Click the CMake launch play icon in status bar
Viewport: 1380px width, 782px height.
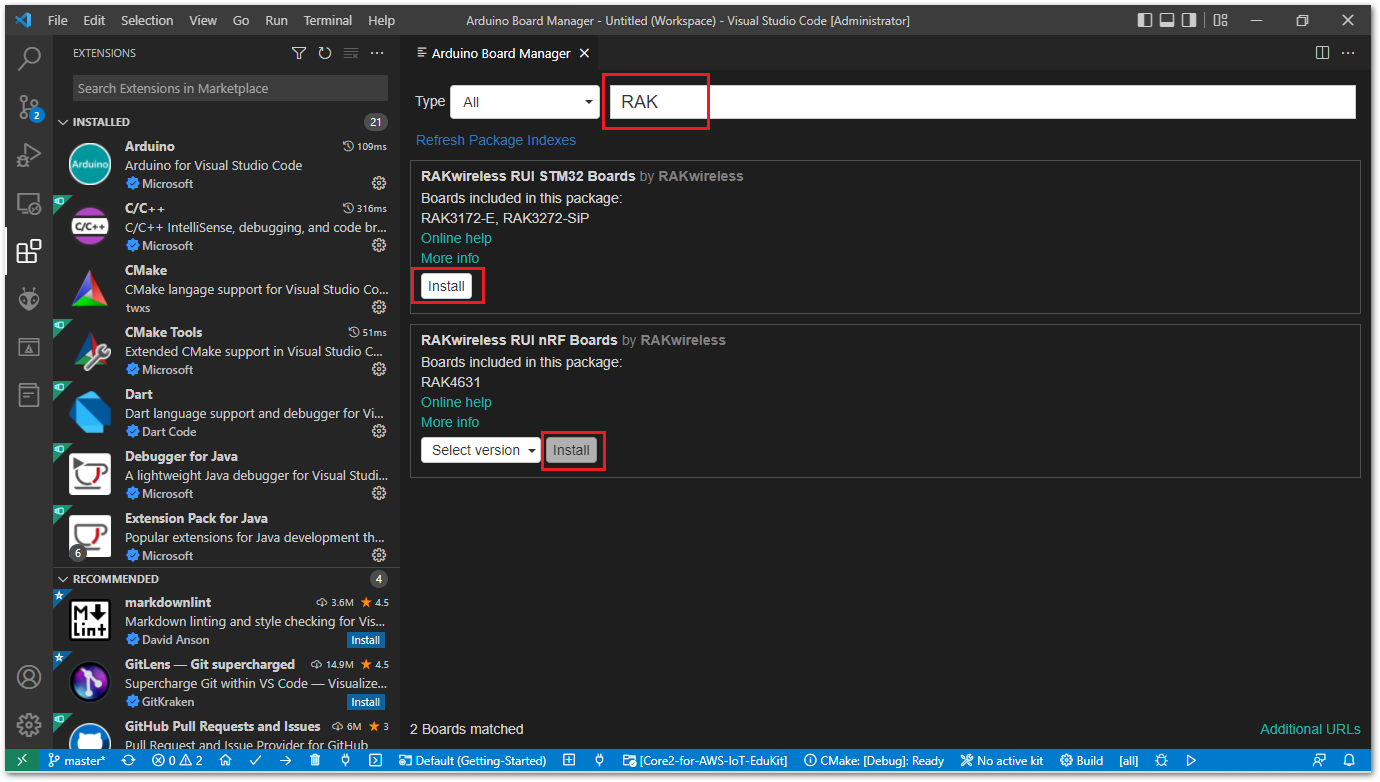click(x=1191, y=761)
